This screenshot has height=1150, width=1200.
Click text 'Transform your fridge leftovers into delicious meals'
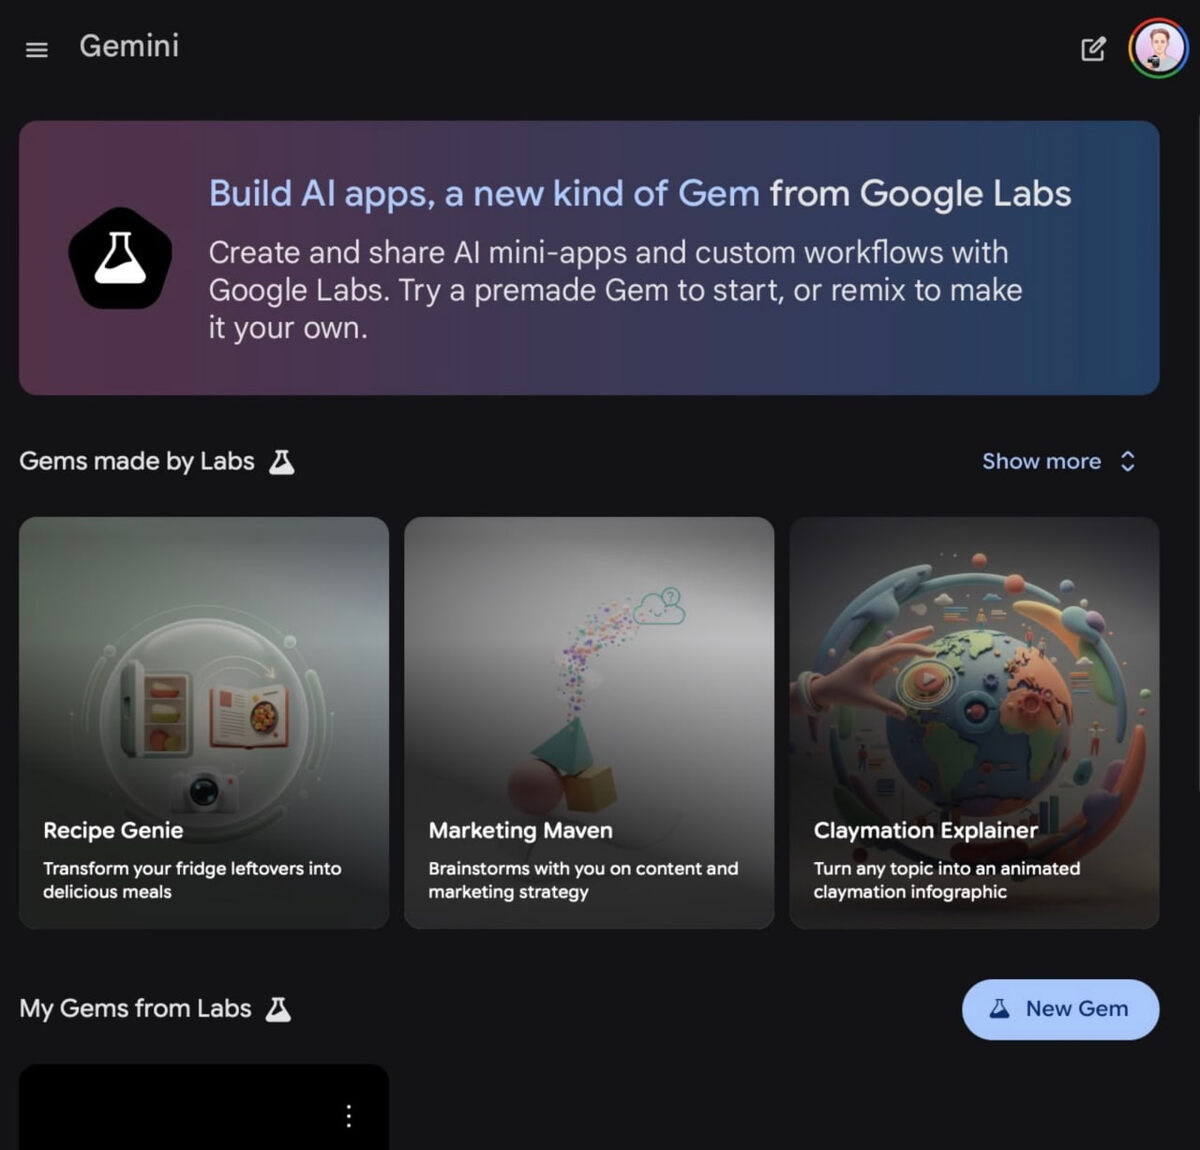tap(192, 880)
